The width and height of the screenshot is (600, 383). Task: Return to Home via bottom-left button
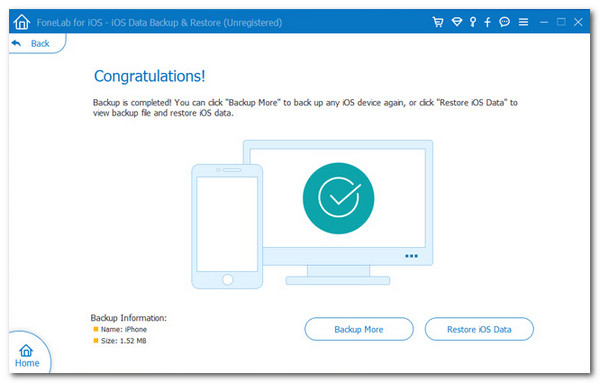(27, 356)
